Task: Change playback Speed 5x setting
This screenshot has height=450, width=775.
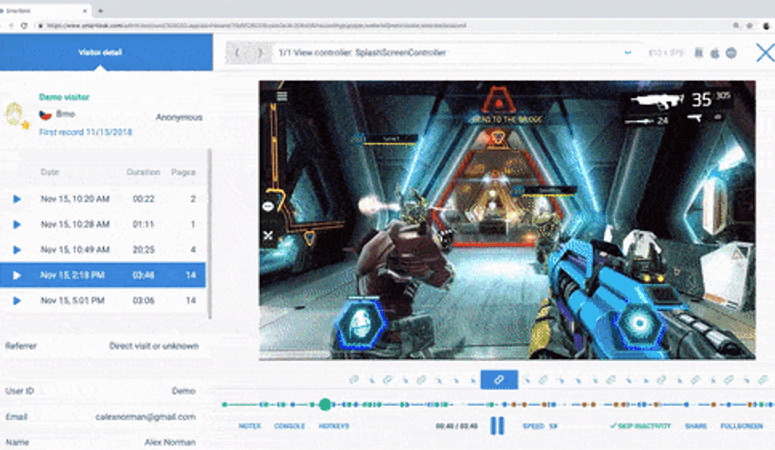Action: 540,426
